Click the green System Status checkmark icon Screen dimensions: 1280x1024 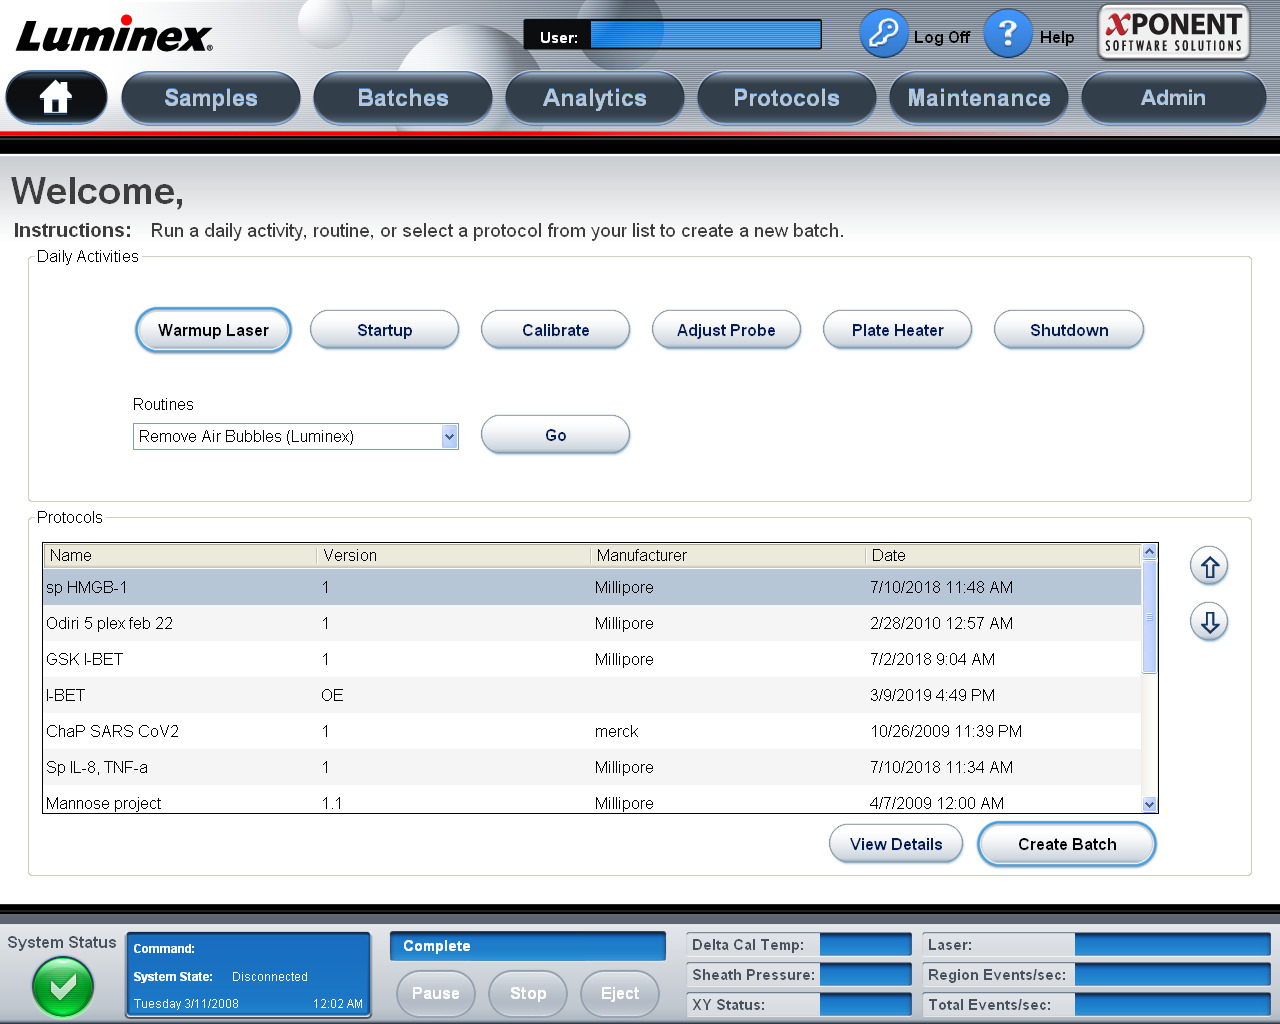pyautogui.click(x=62, y=987)
